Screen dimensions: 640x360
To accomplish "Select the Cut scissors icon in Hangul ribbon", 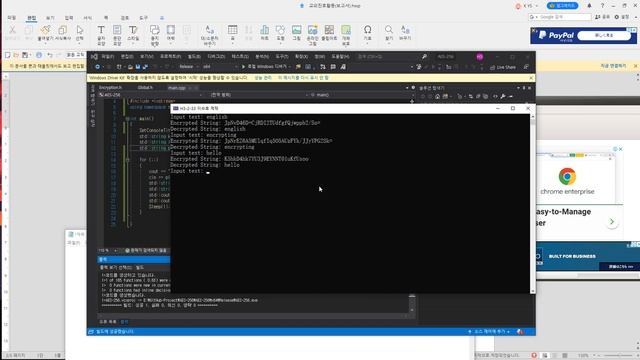I will tap(12, 30).
